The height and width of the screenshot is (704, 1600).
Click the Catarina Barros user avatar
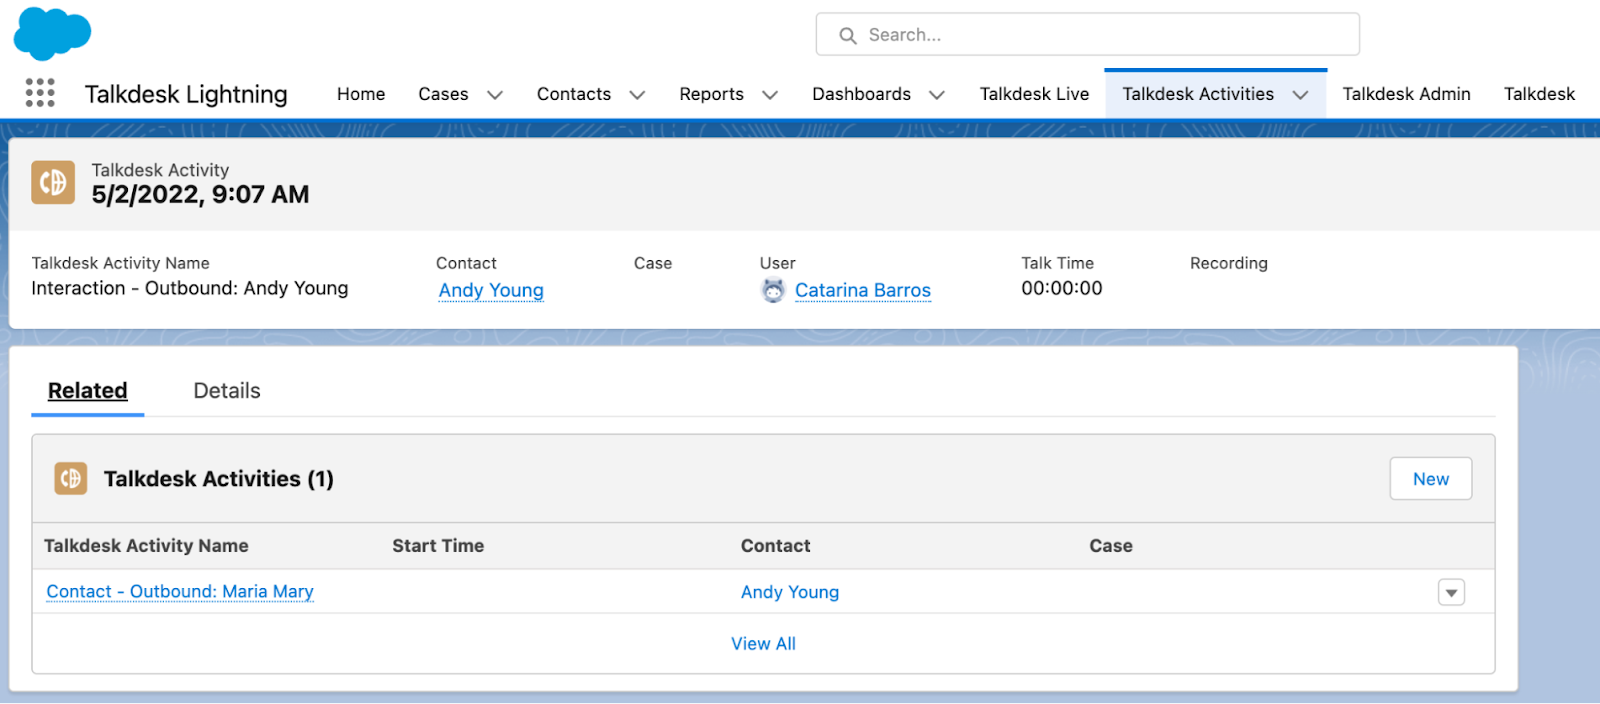773,290
